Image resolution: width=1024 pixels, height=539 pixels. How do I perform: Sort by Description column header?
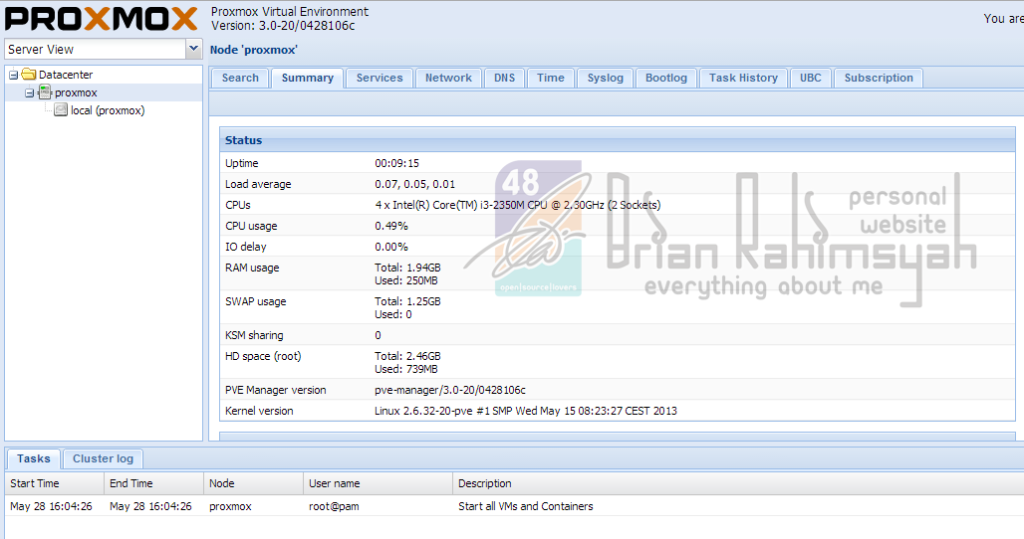click(738, 483)
